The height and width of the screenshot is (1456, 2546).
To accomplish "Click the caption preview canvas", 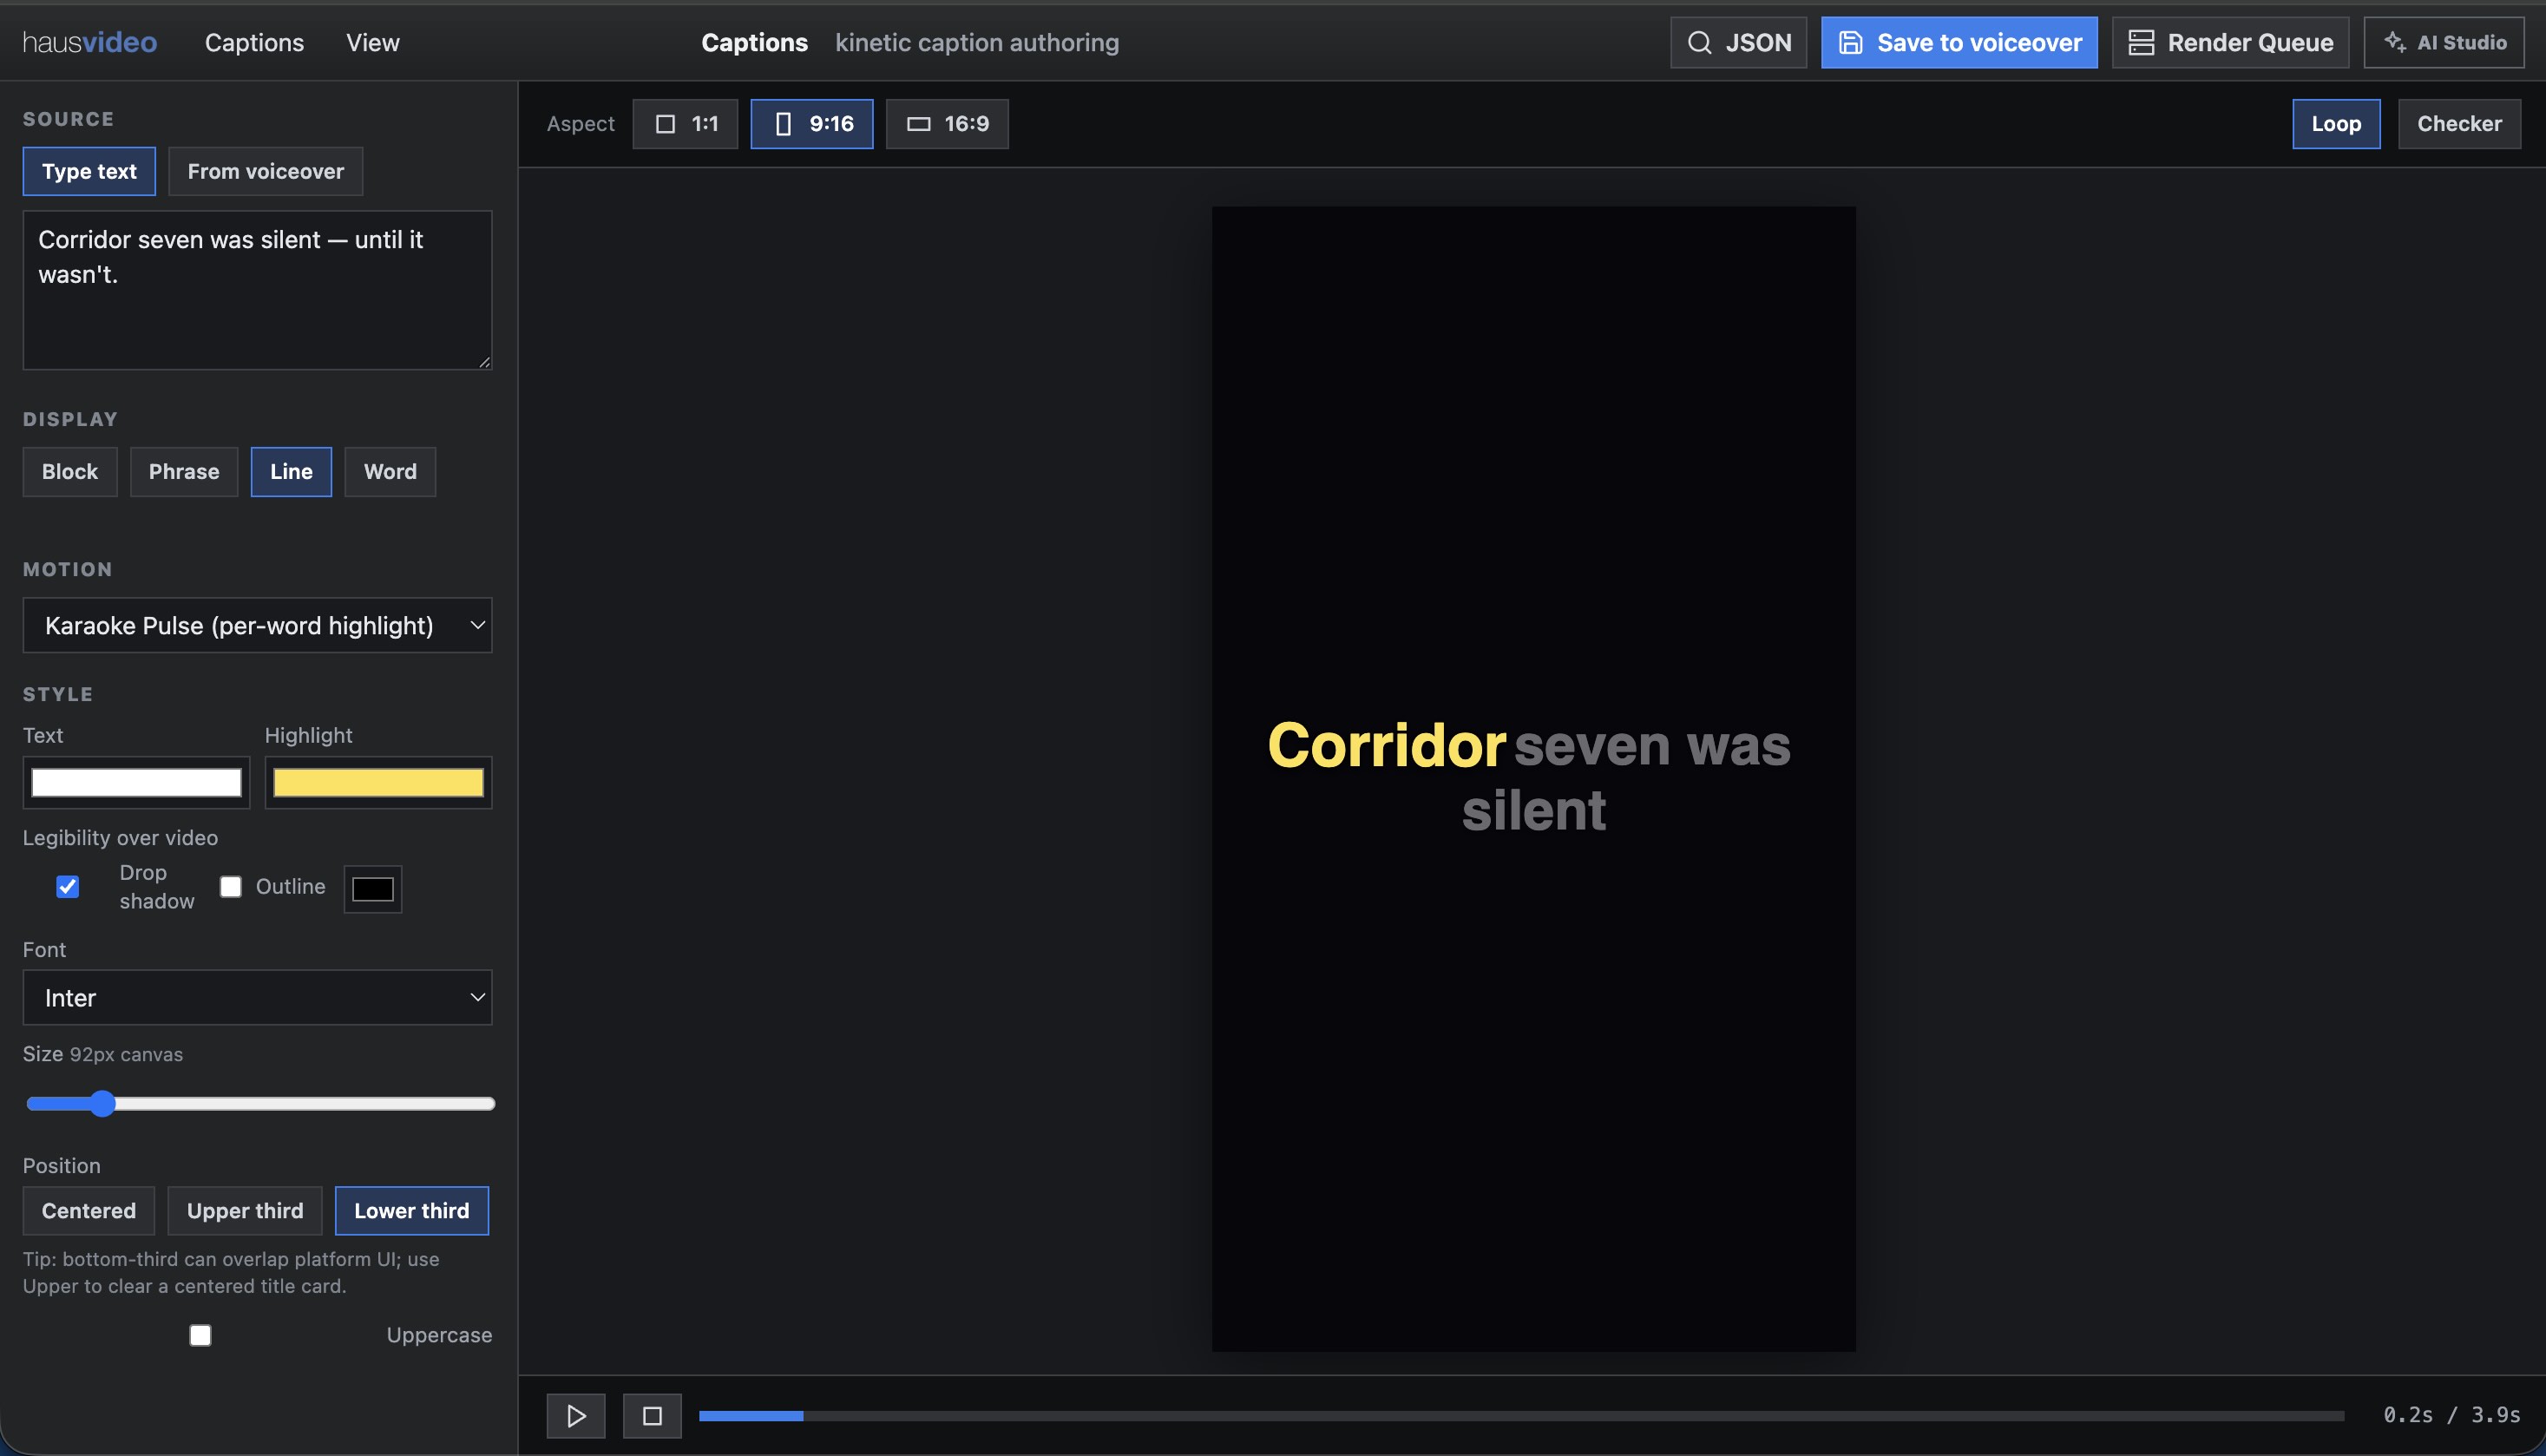I will tap(1533, 778).
